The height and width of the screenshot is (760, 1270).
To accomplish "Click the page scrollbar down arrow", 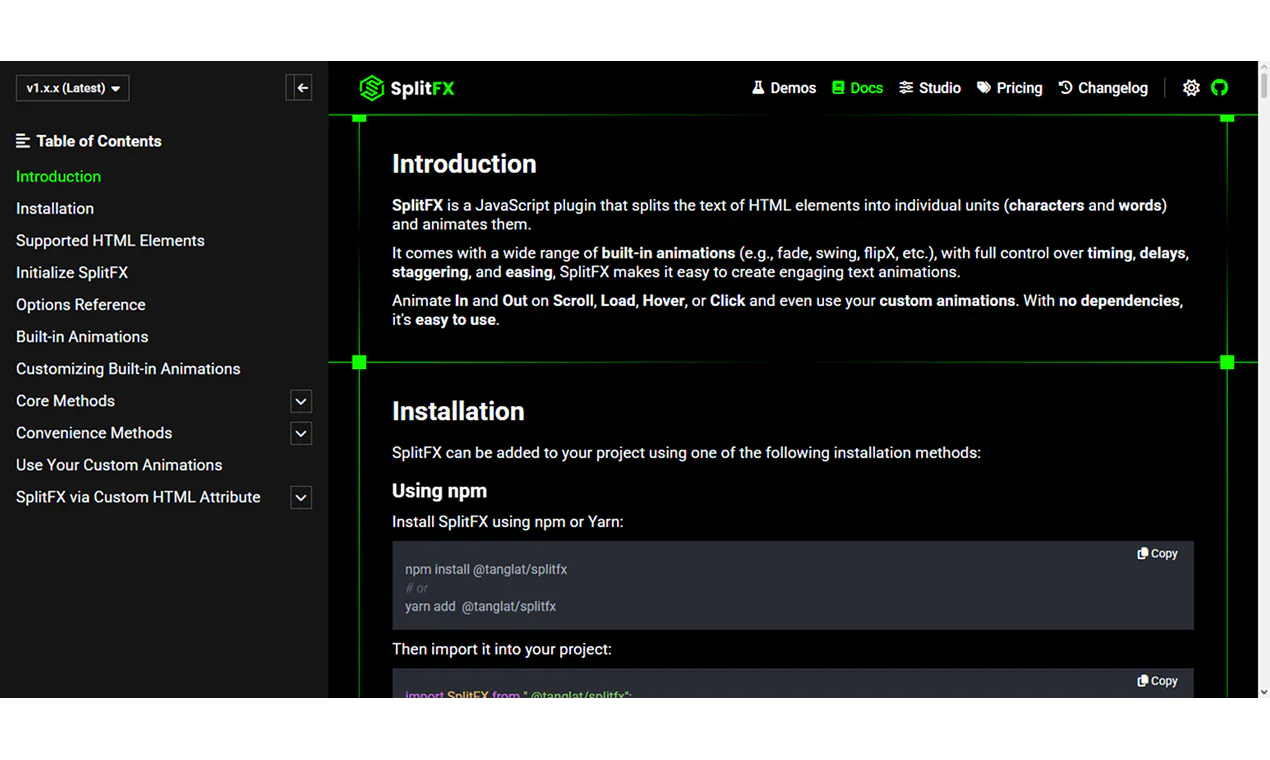I will tap(1264, 691).
